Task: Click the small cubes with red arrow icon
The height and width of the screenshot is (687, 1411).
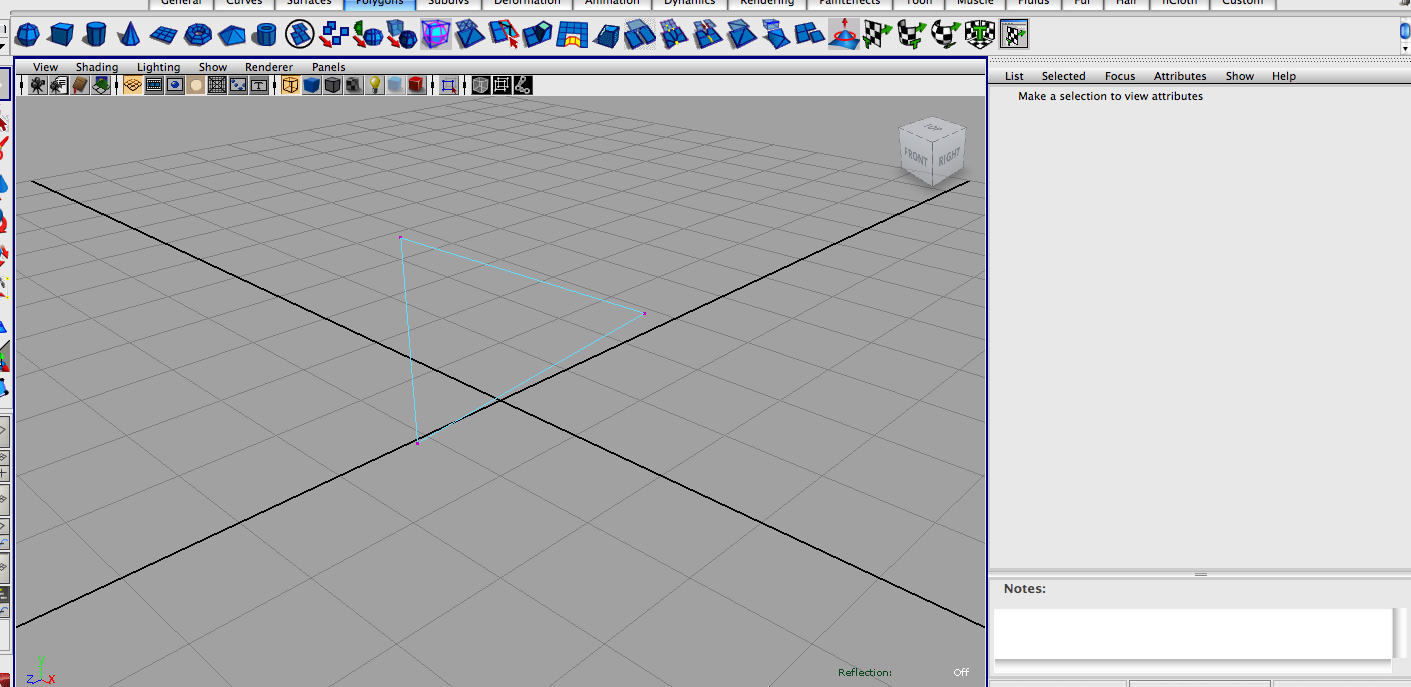Action: click(333, 36)
